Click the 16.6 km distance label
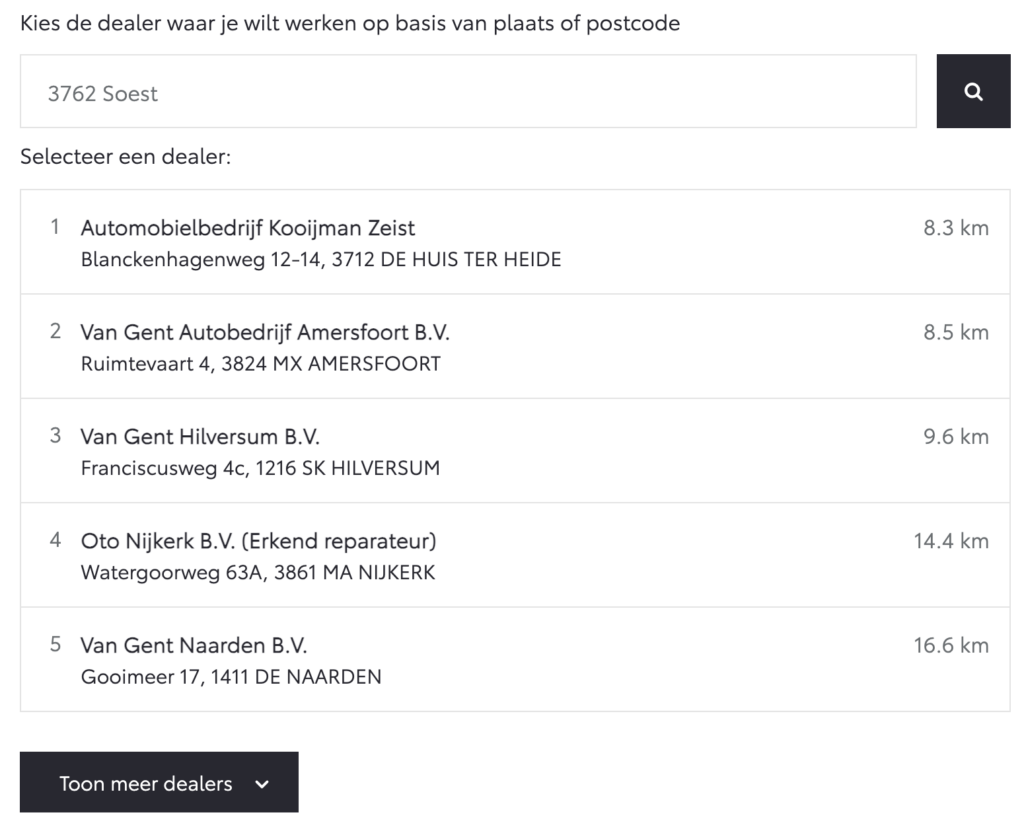Image resolution: width=1024 pixels, height=827 pixels. pyautogui.click(x=951, y=646)
